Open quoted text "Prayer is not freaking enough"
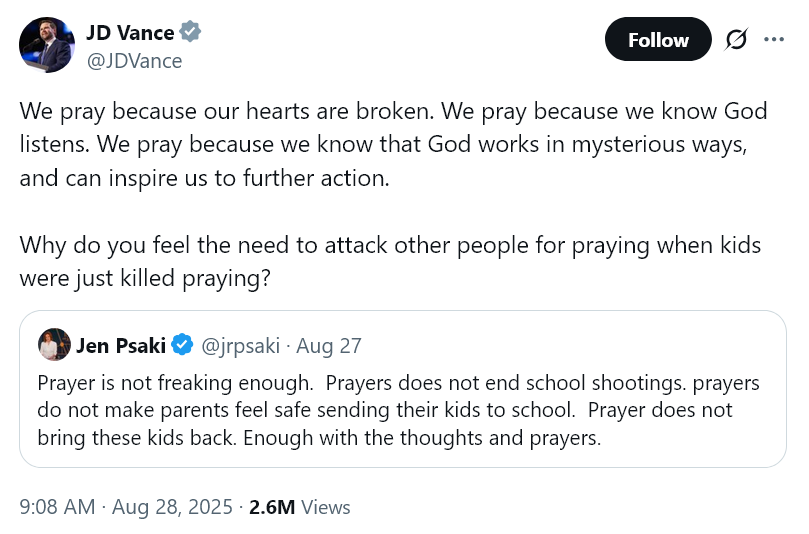Screen dimensions: 809x534 [176, 384]
